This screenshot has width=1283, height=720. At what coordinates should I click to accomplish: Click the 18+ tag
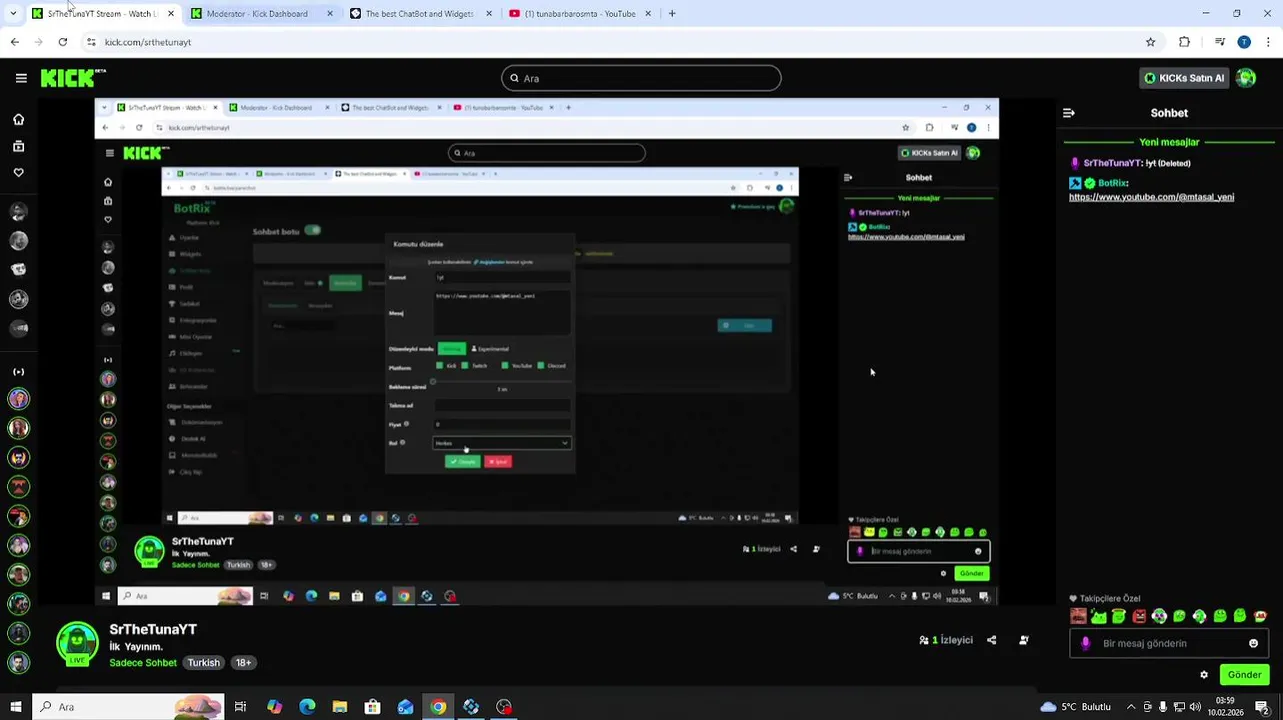pos(243,663)
